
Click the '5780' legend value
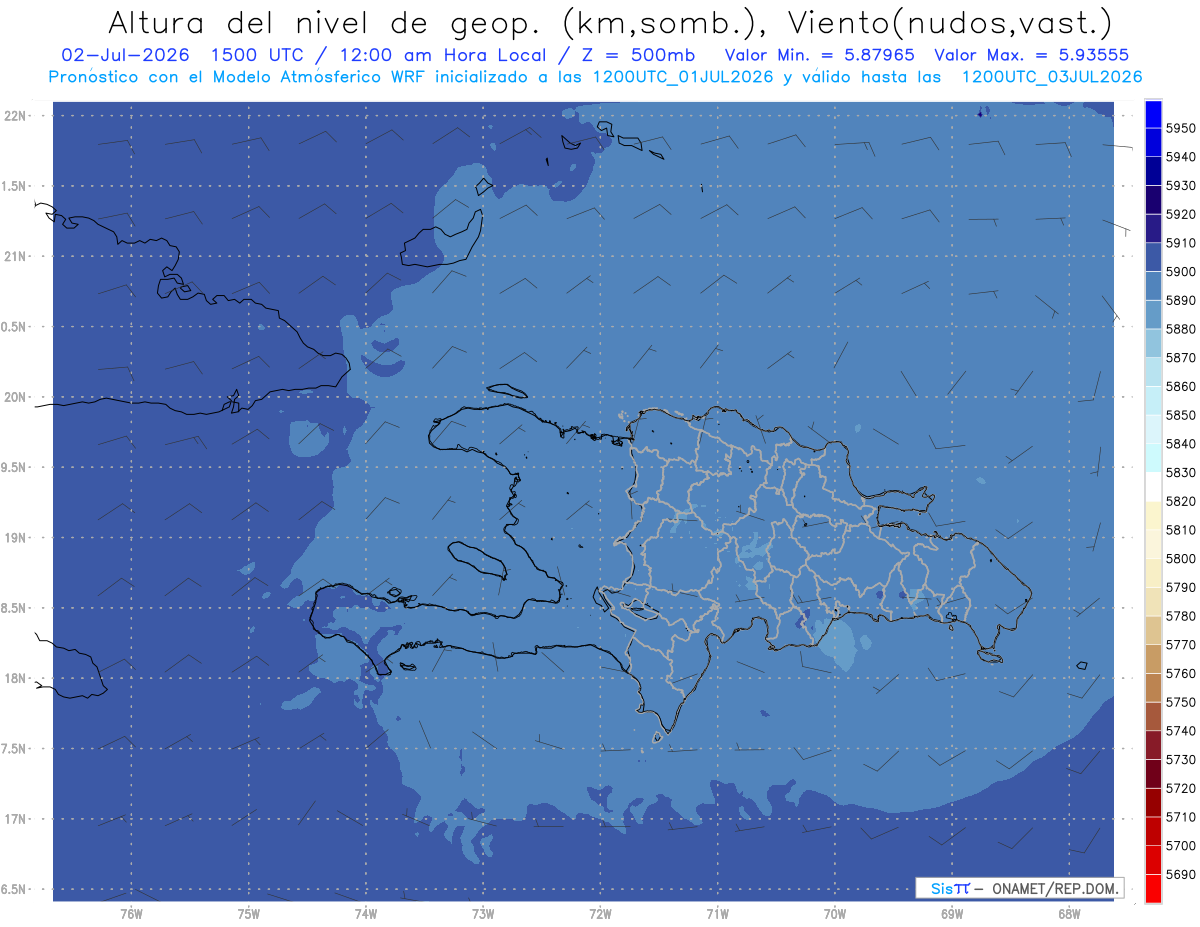pos(1180,616)
